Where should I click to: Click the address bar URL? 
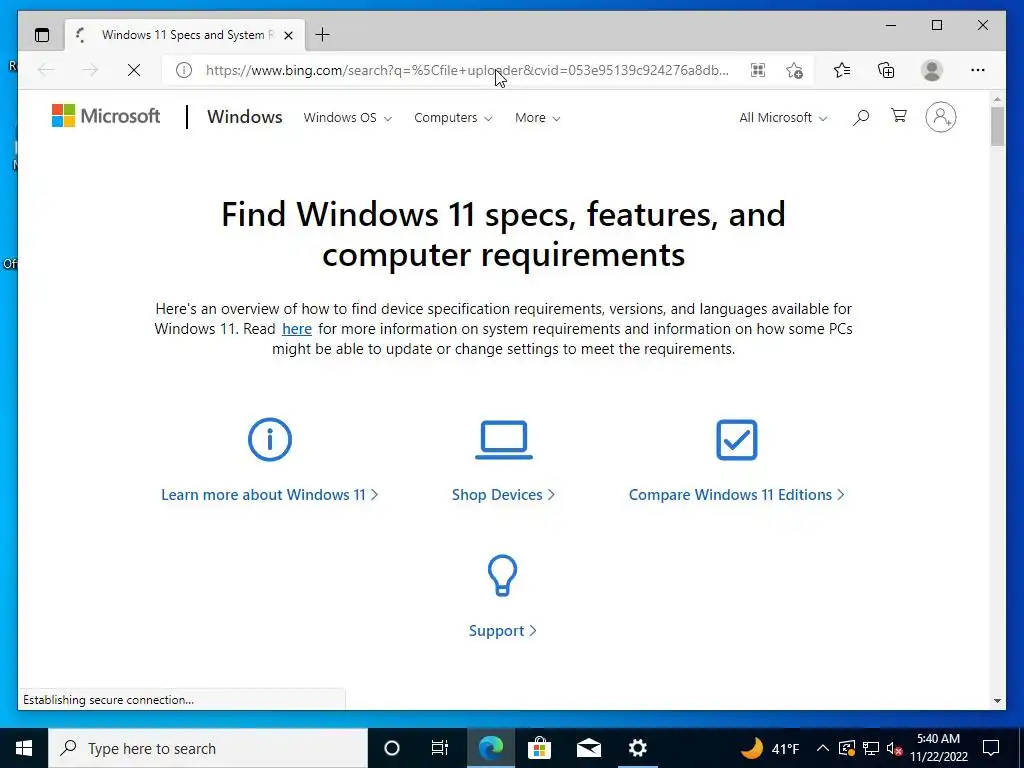(467, 70)
